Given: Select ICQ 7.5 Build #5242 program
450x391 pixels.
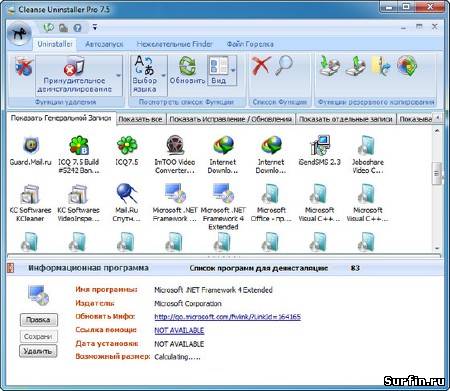Looking at the screenshot, I should [79, 155].
